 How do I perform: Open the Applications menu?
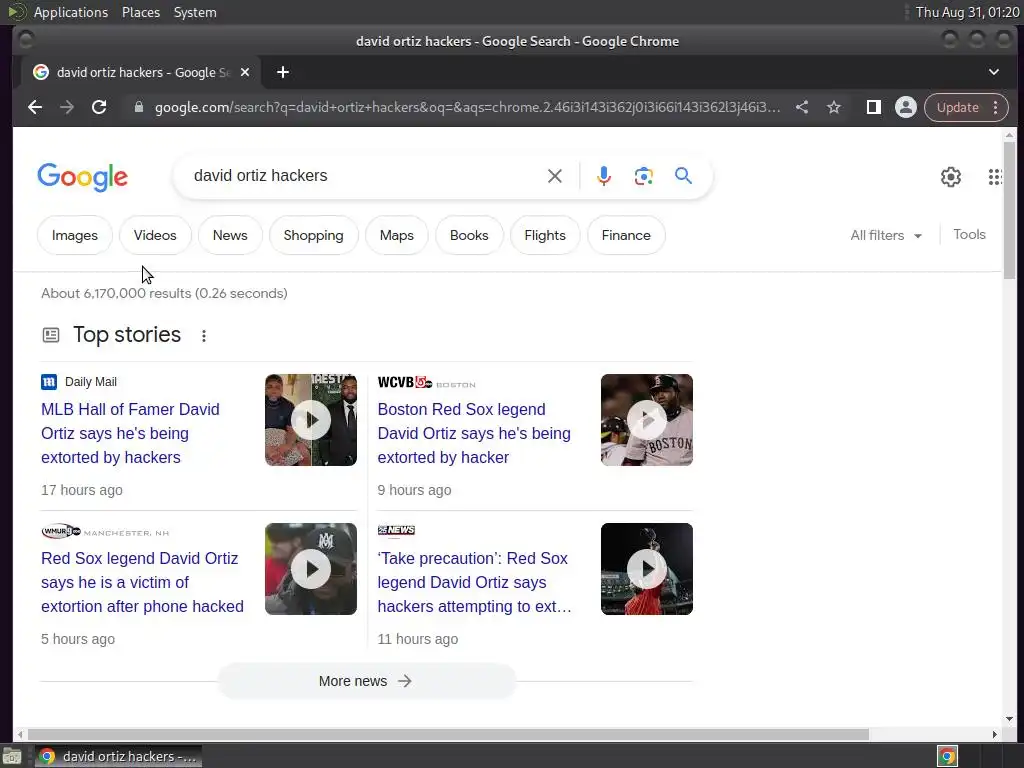coord(71,12)
